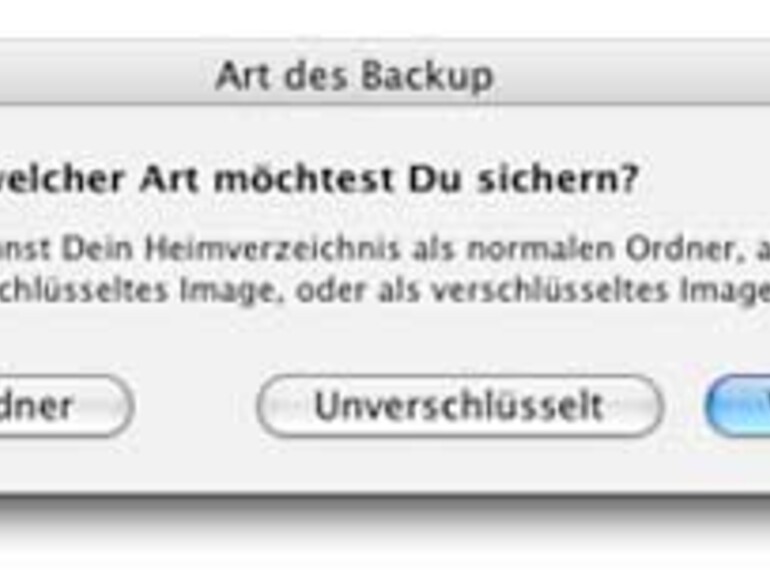Click the word 'Du' in the heading
Screen dimensions: 770x578
click(x=429, y=180)
